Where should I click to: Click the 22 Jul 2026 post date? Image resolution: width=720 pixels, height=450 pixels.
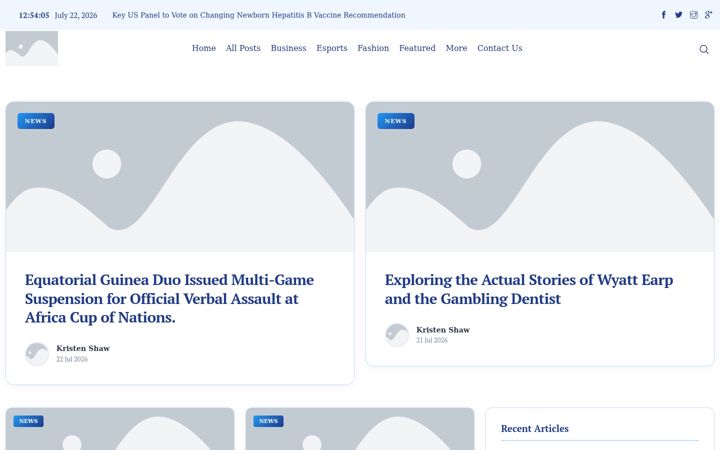coord(72,359)
